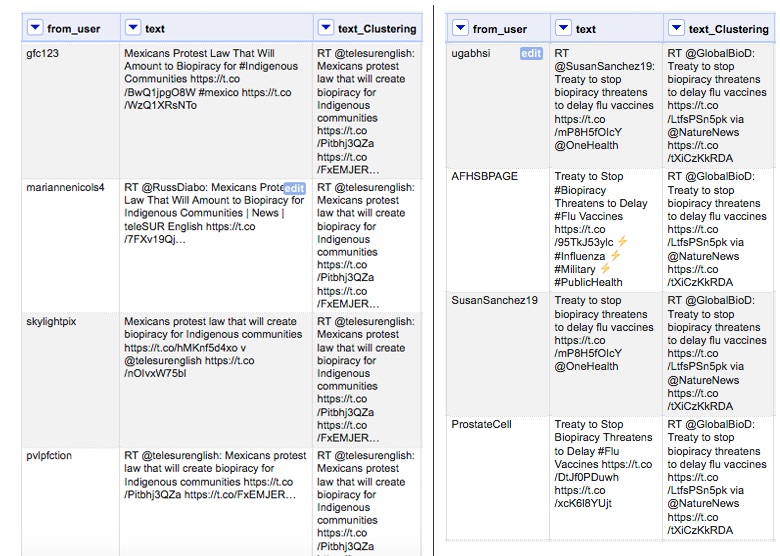
Task: Click text_Clustering cell in the SusanSanchez19 row
Action: (x=716, y=353)
